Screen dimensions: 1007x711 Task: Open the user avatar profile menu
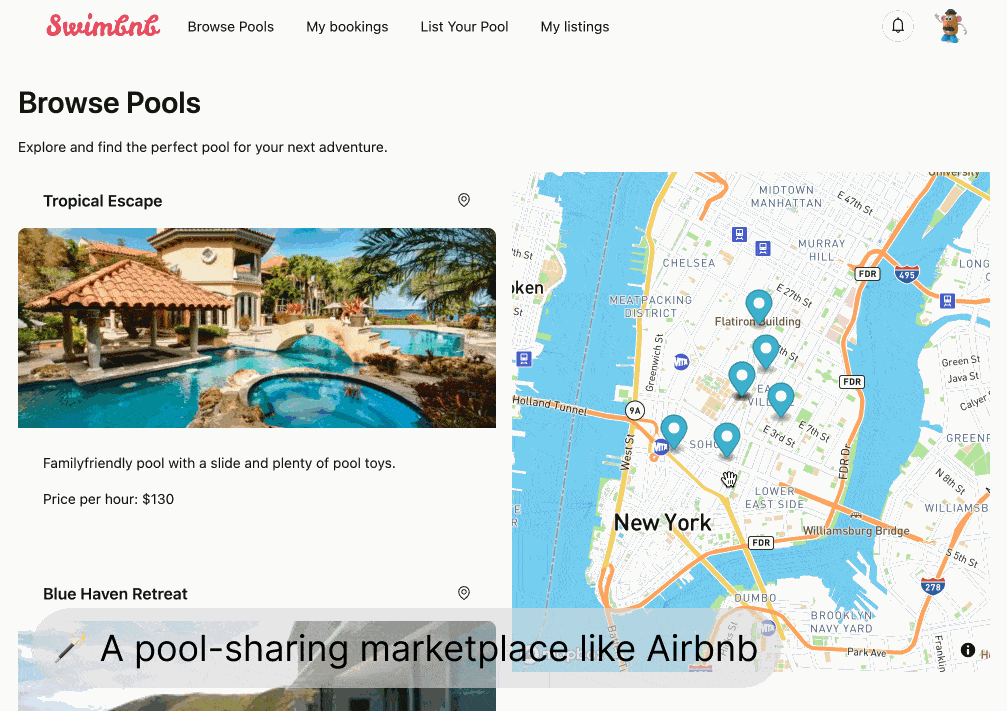pos(951,26)
